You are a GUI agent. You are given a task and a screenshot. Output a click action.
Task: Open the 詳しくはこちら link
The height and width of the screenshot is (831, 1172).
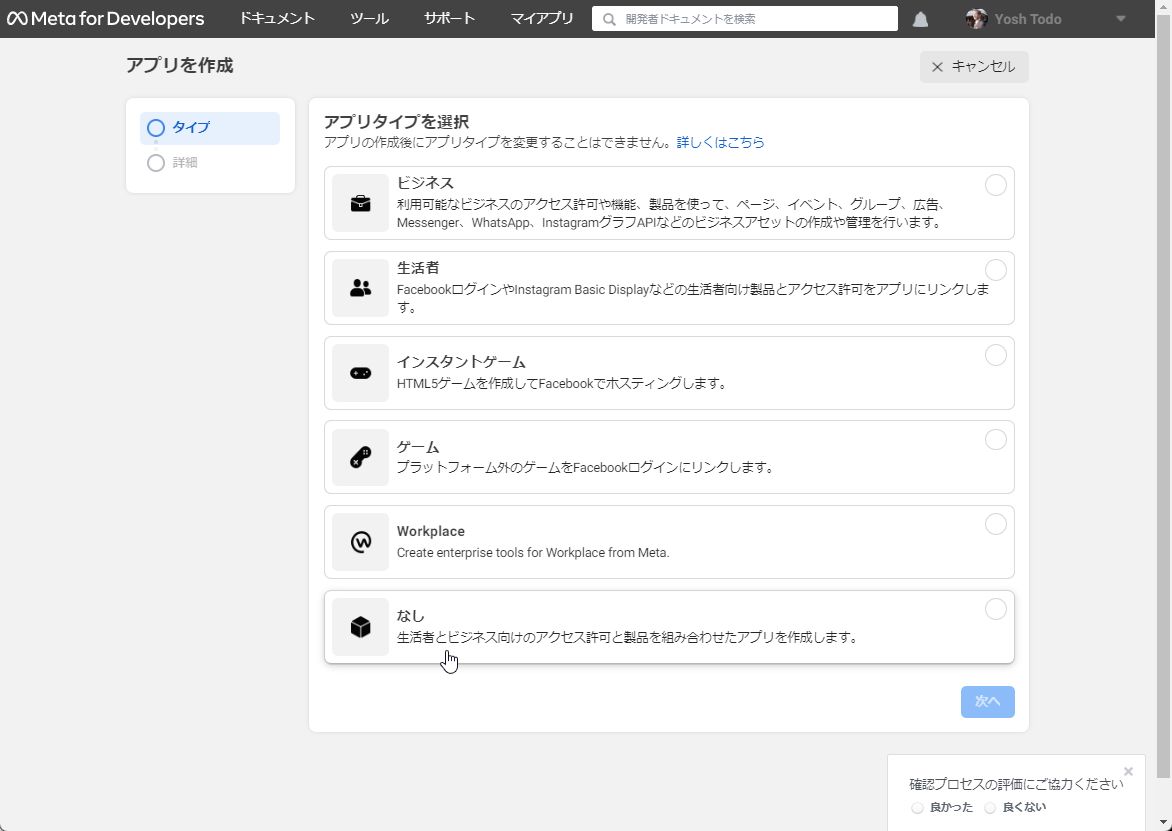click(x=720, y=143)
